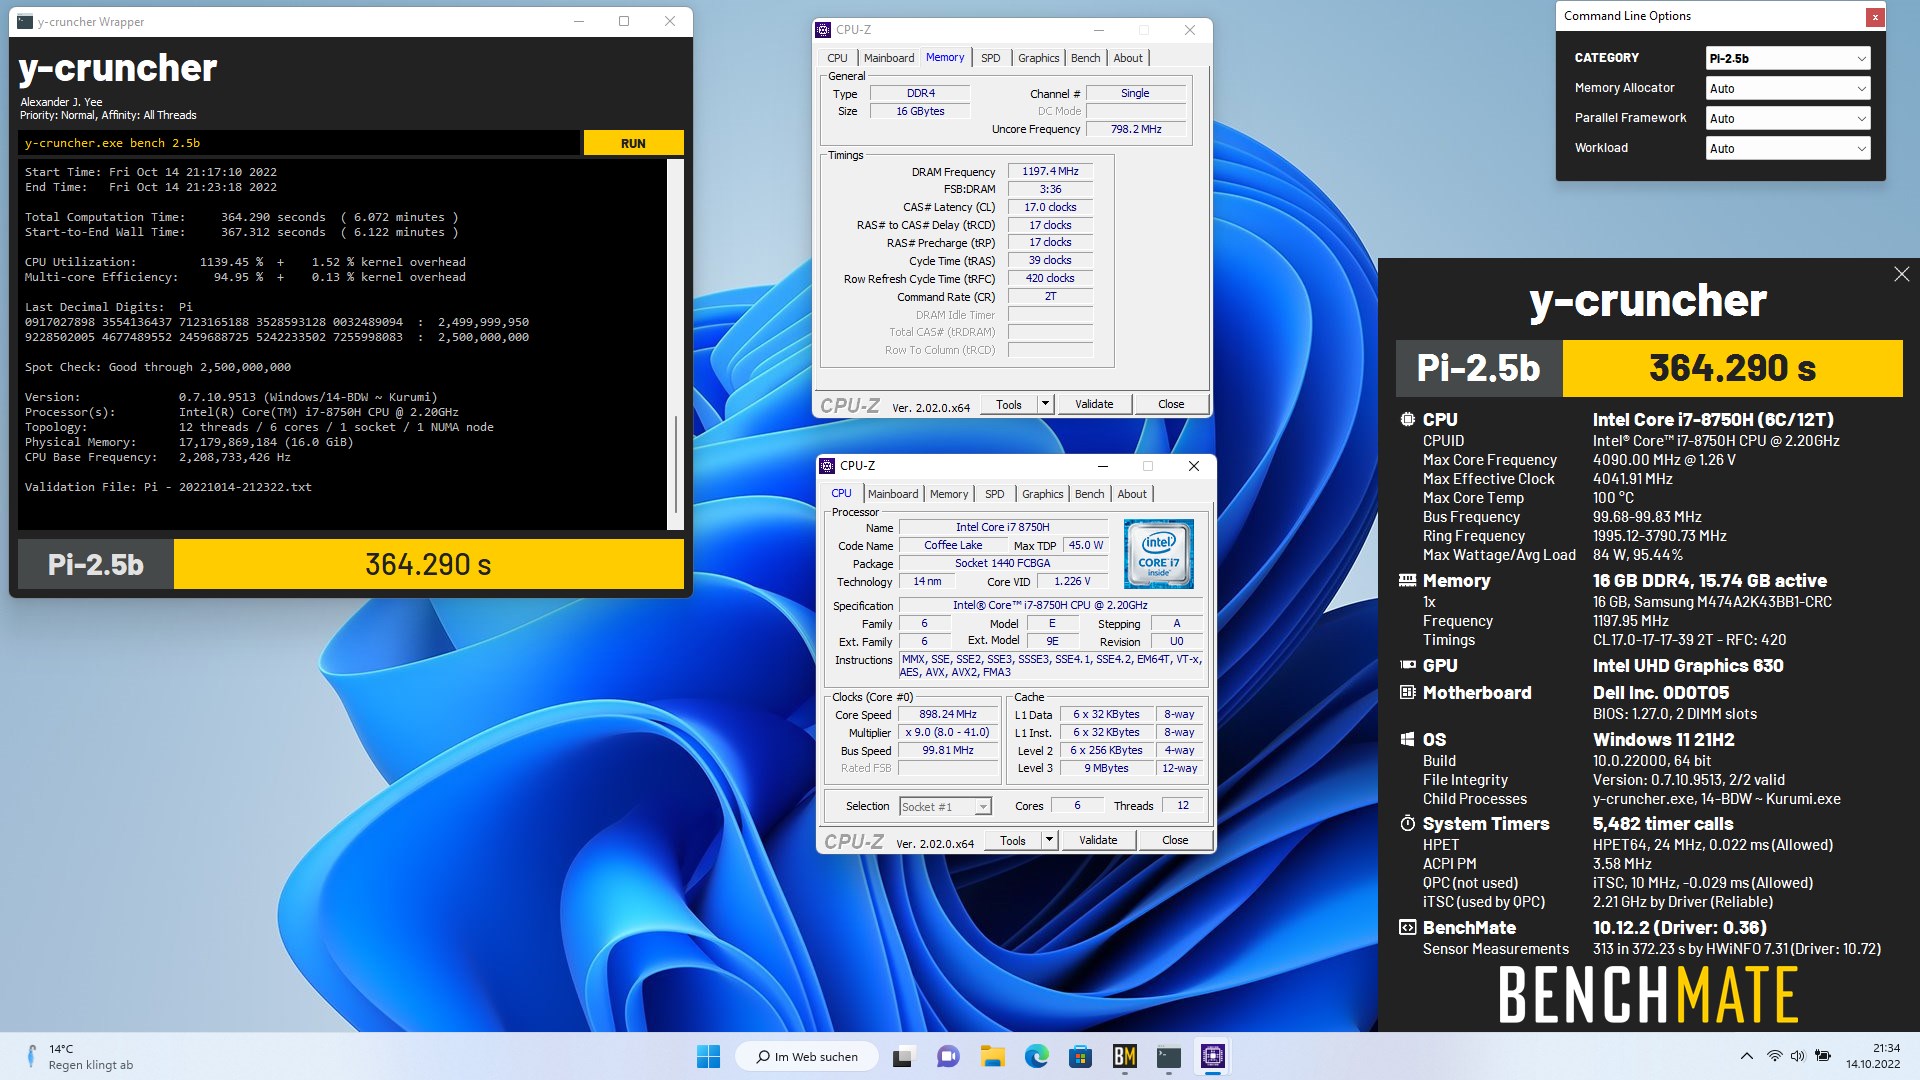1920x1080 pixels.
Task: Show hidden system tray icons
Action: tap(1746, 1056)
